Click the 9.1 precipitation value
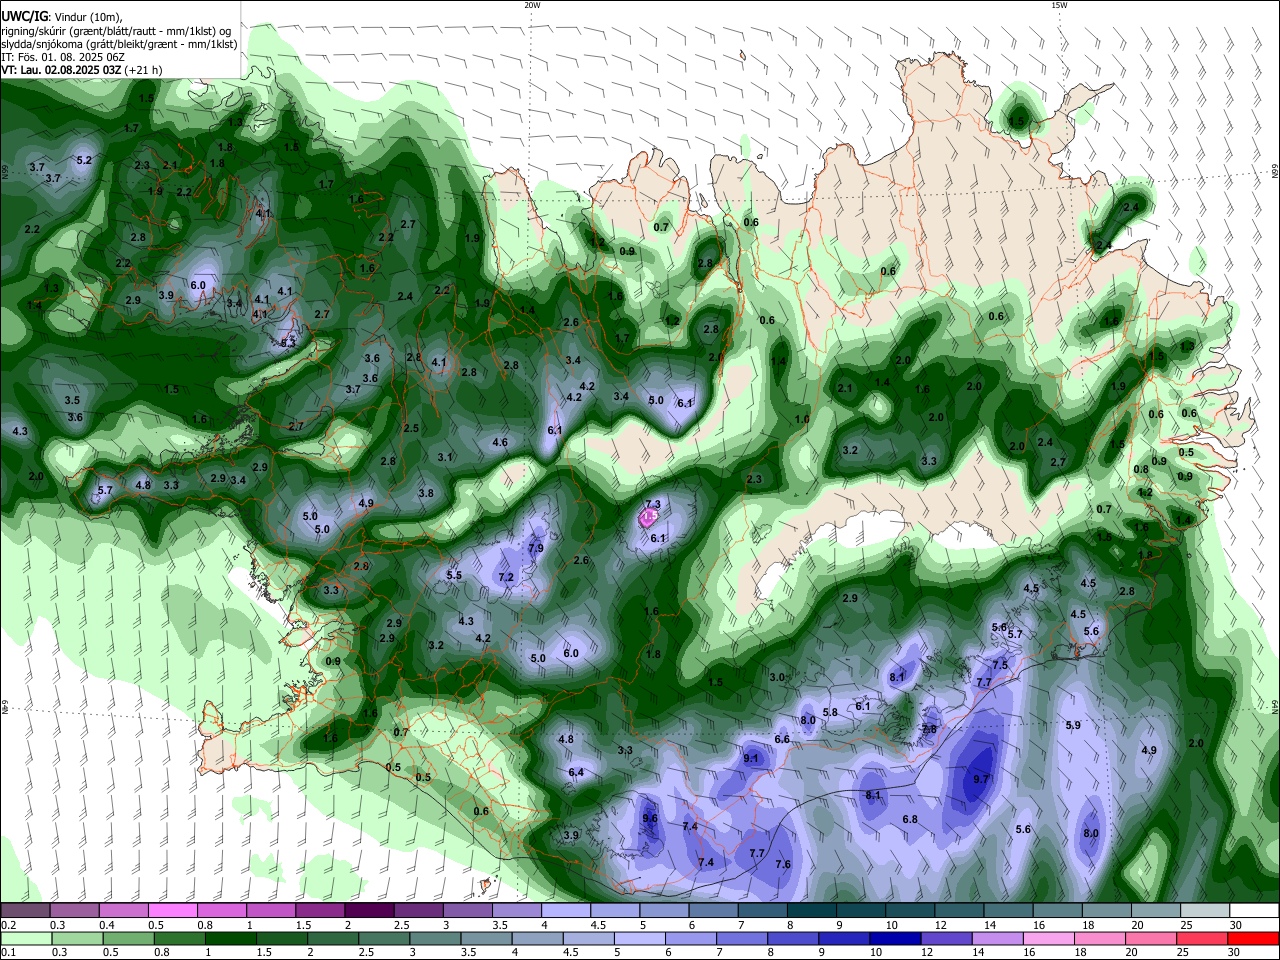The image size is (1280, 960). pyautogui.click(x=752, y=759)
